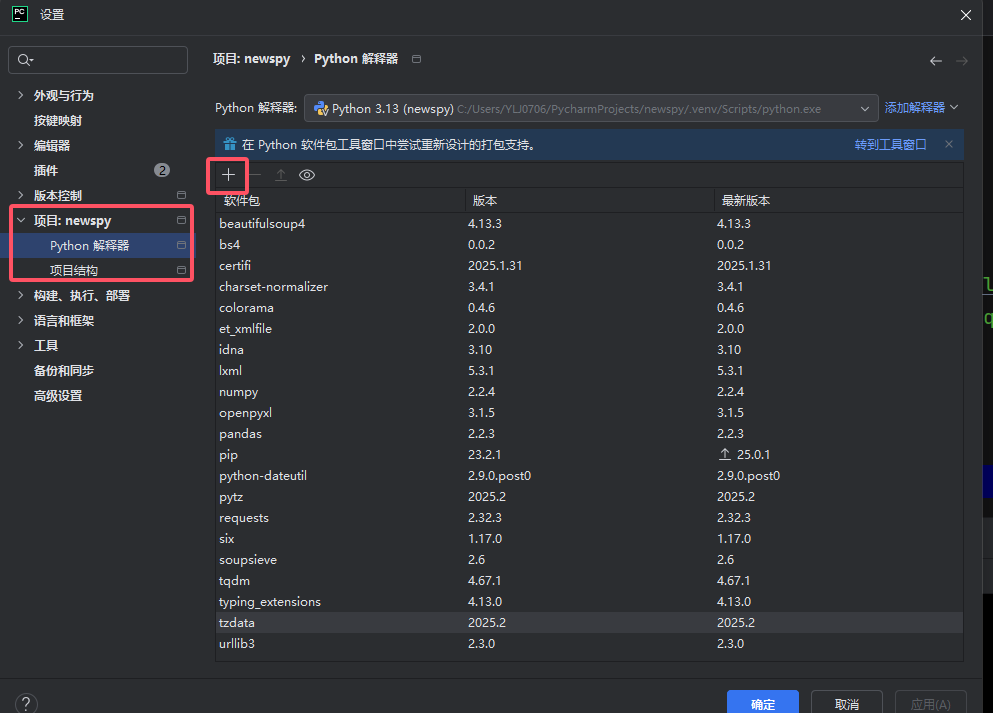Select Python 解释器 tree item
Image resolution: width=993 pixels, height=713 pixels.
[x=98, y=246]
